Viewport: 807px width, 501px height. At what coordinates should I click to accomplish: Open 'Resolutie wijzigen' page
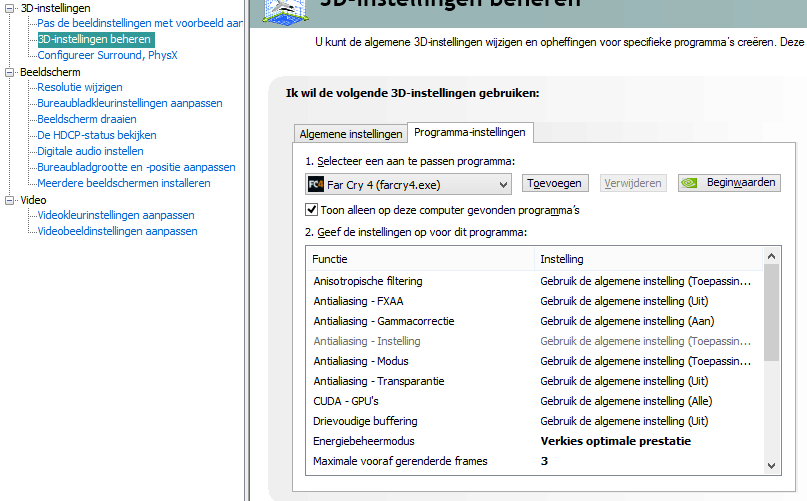[80, 87]
